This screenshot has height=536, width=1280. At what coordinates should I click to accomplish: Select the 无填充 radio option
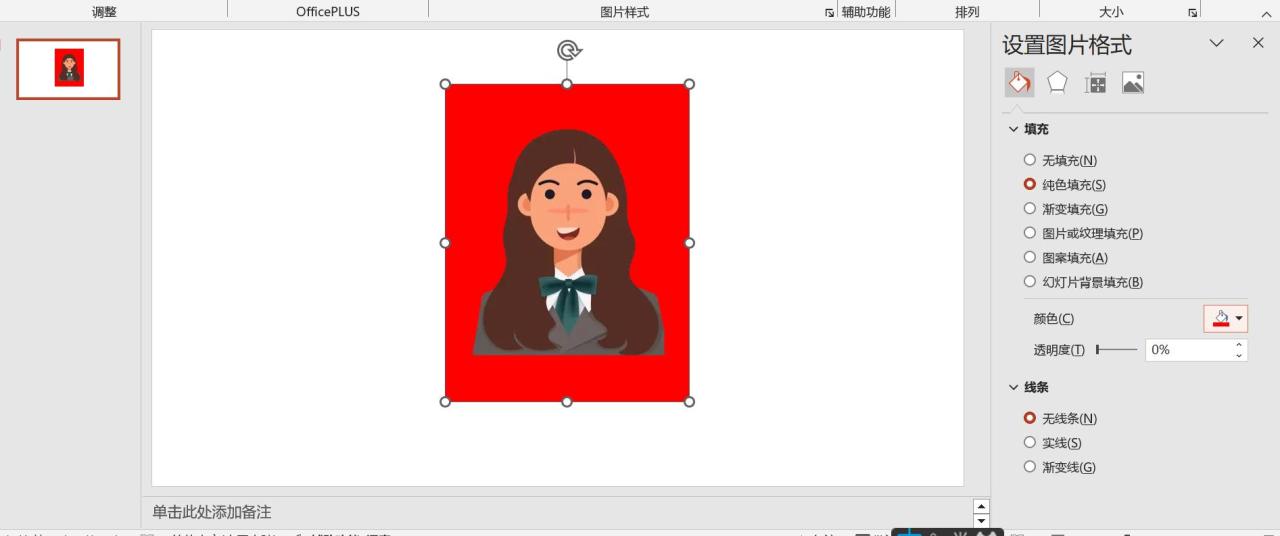click(1030, 160)
